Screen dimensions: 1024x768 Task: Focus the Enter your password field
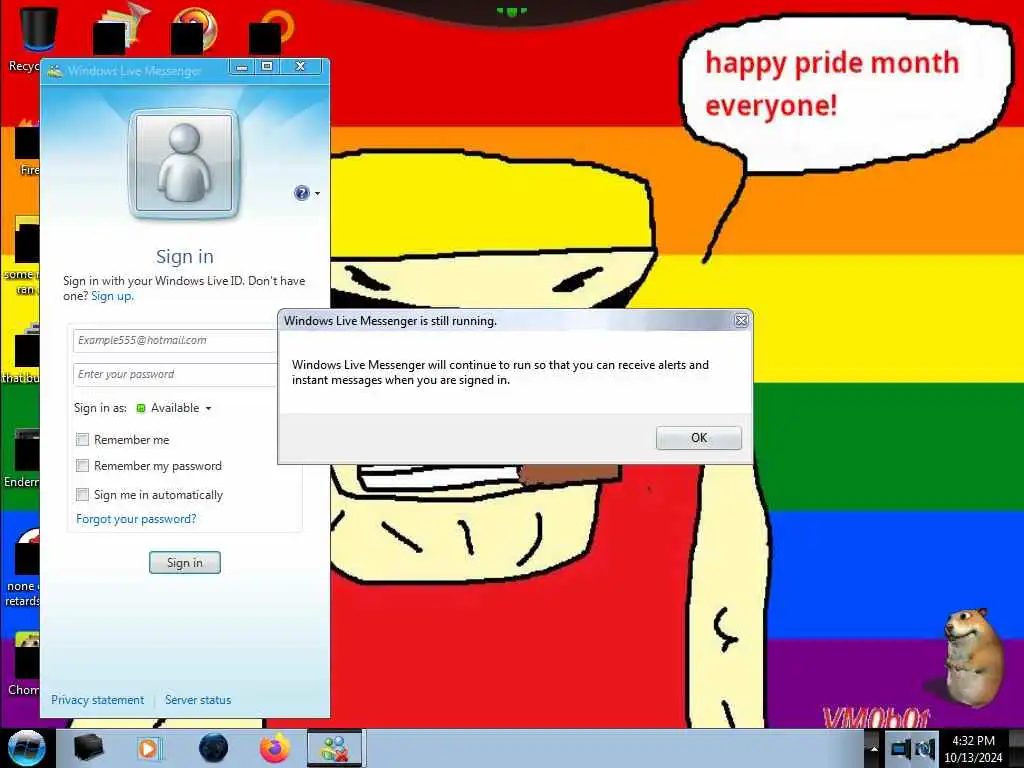(175, 375)
